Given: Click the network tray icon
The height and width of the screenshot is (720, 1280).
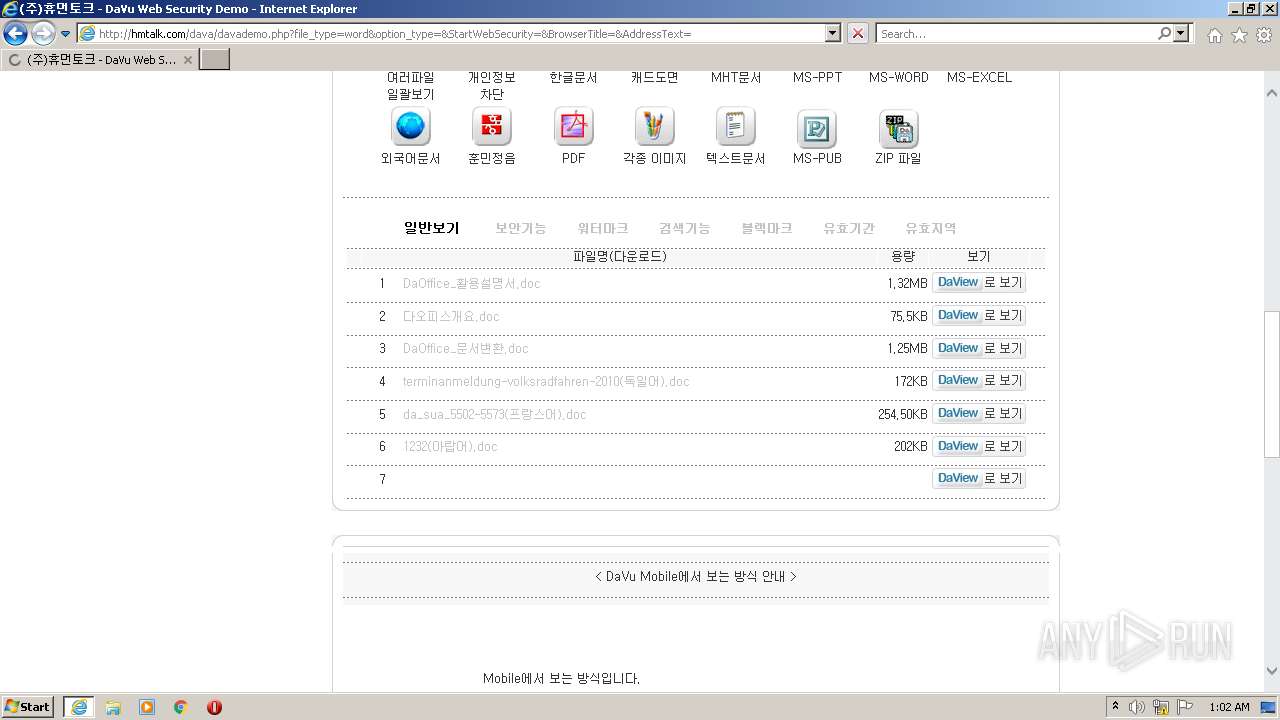Looking at the screenshot, I should 1161,707.
